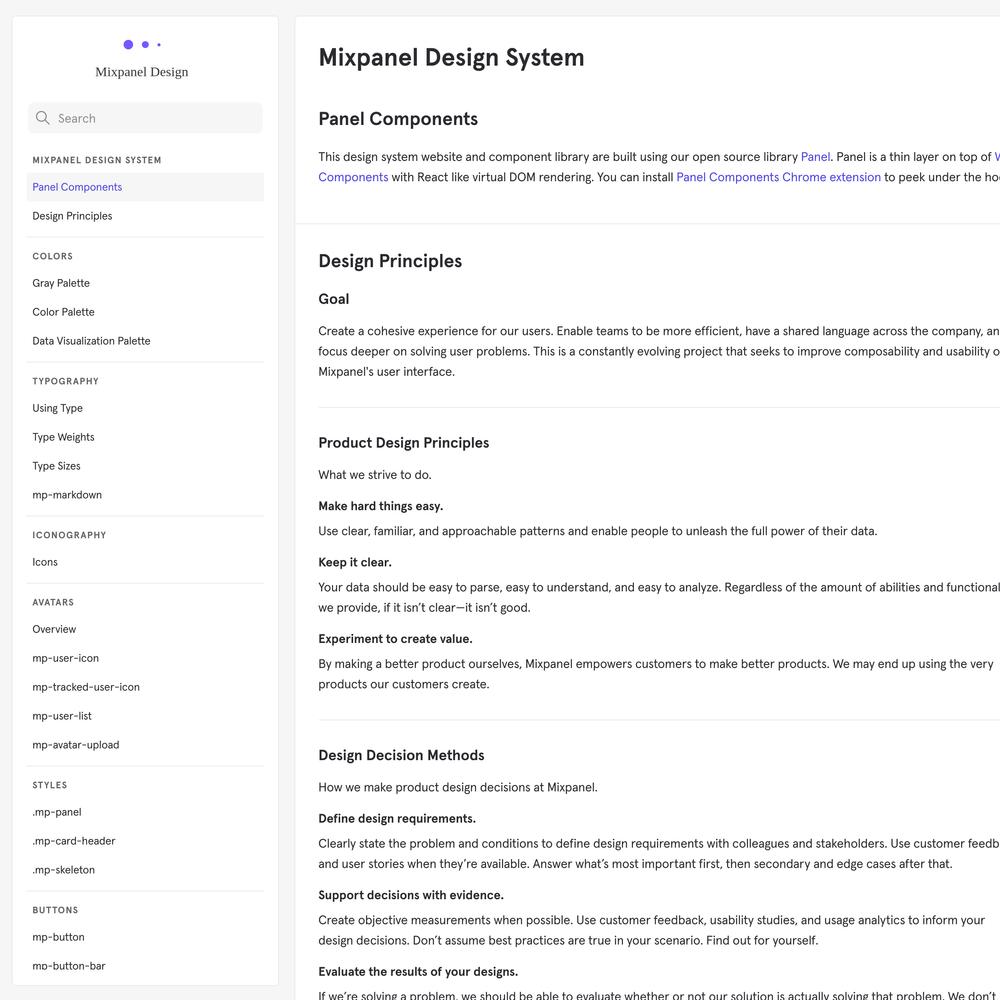Click the "Experiment to create value." text
This screenshot has height=1000, width=1000.
(x=395, y=639)
